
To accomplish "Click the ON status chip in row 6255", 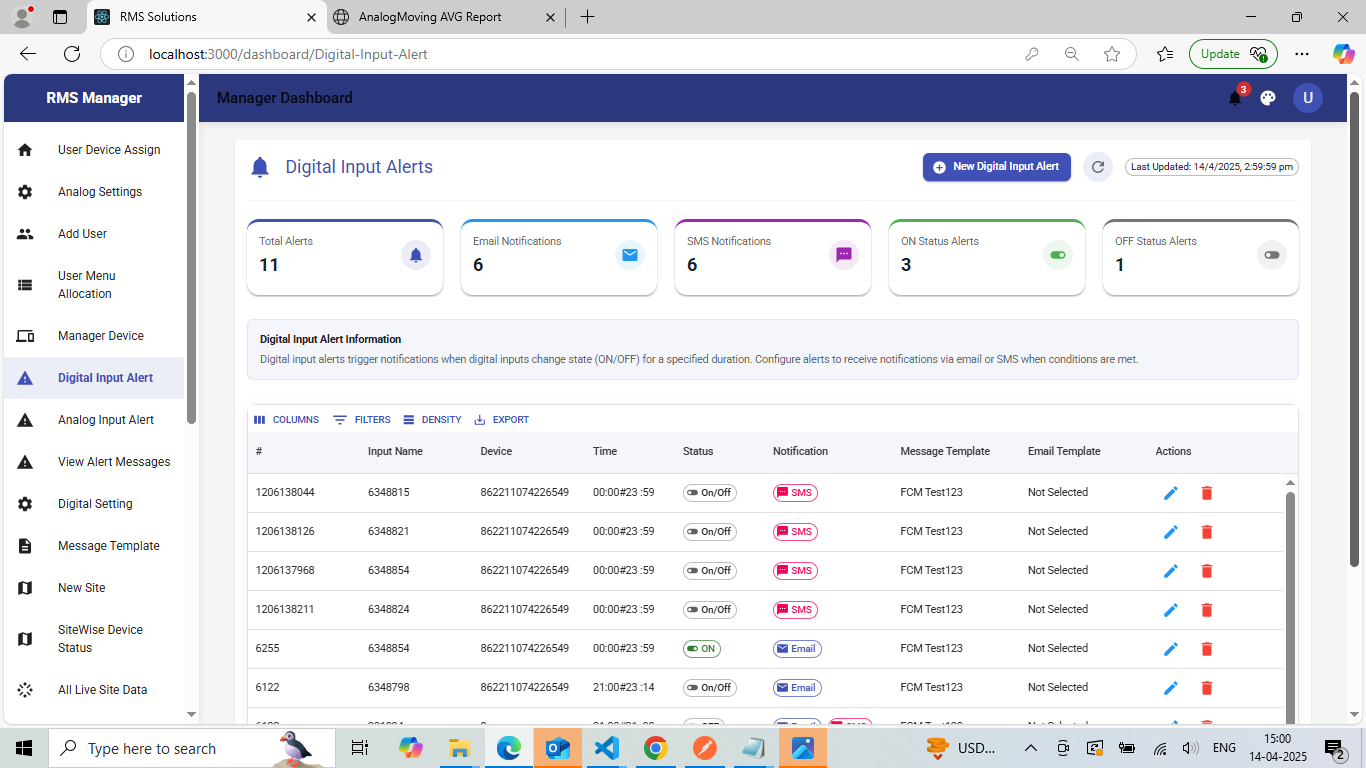I will 702,649.
